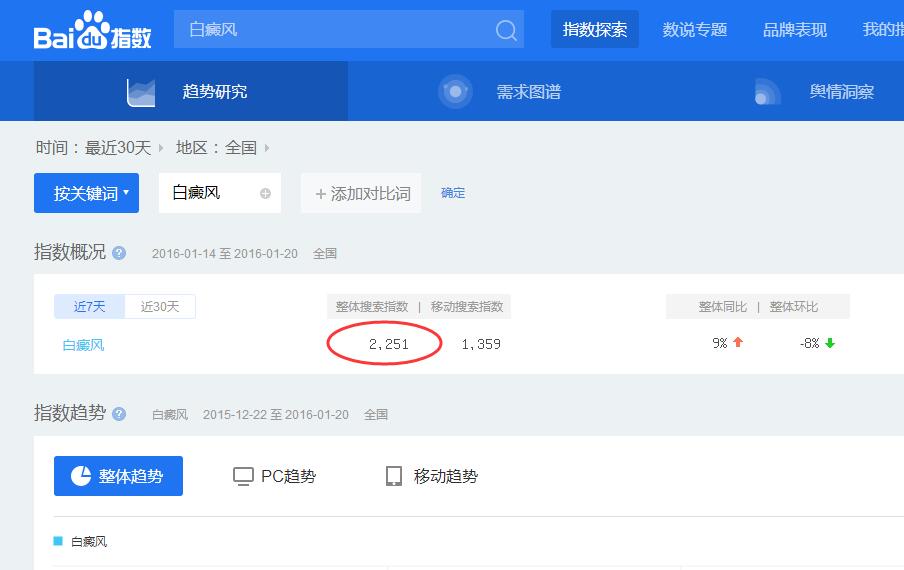This screenshot has height=570, width=904.
Task: Click the help icon beside 指数趋势
Action: [x=119, y=414]
